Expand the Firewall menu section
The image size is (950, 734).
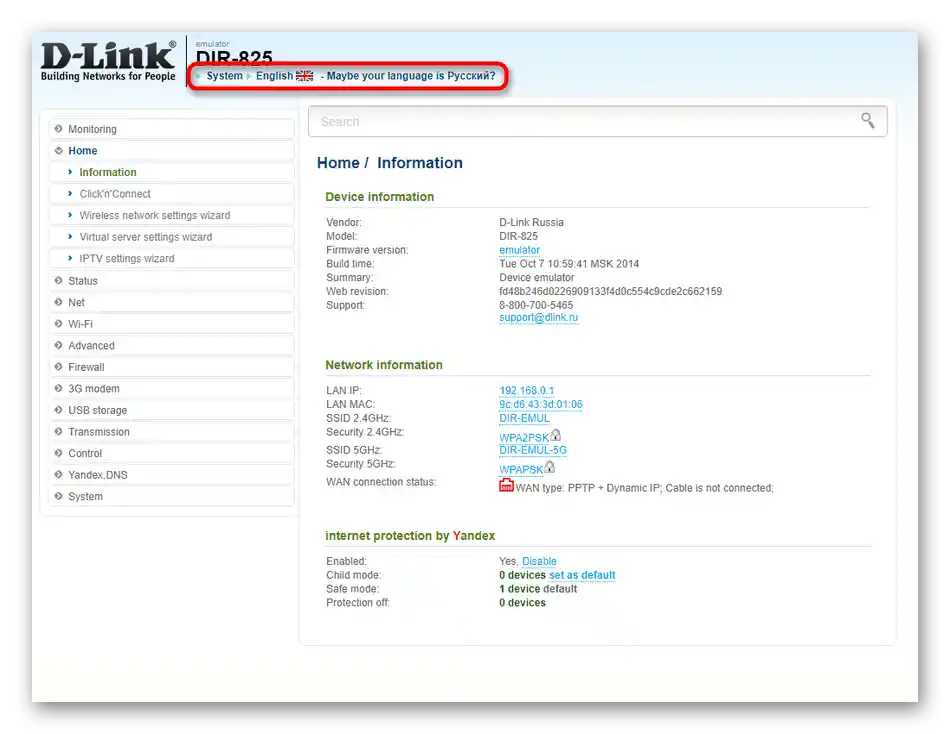tap(172, 367)
